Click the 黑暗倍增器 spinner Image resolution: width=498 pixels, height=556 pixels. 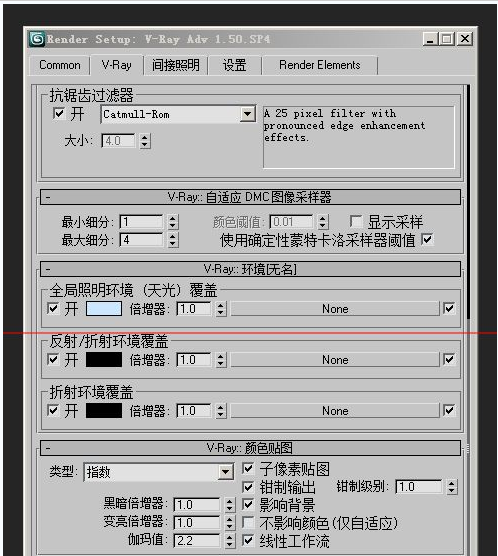[x=229, y=505]
